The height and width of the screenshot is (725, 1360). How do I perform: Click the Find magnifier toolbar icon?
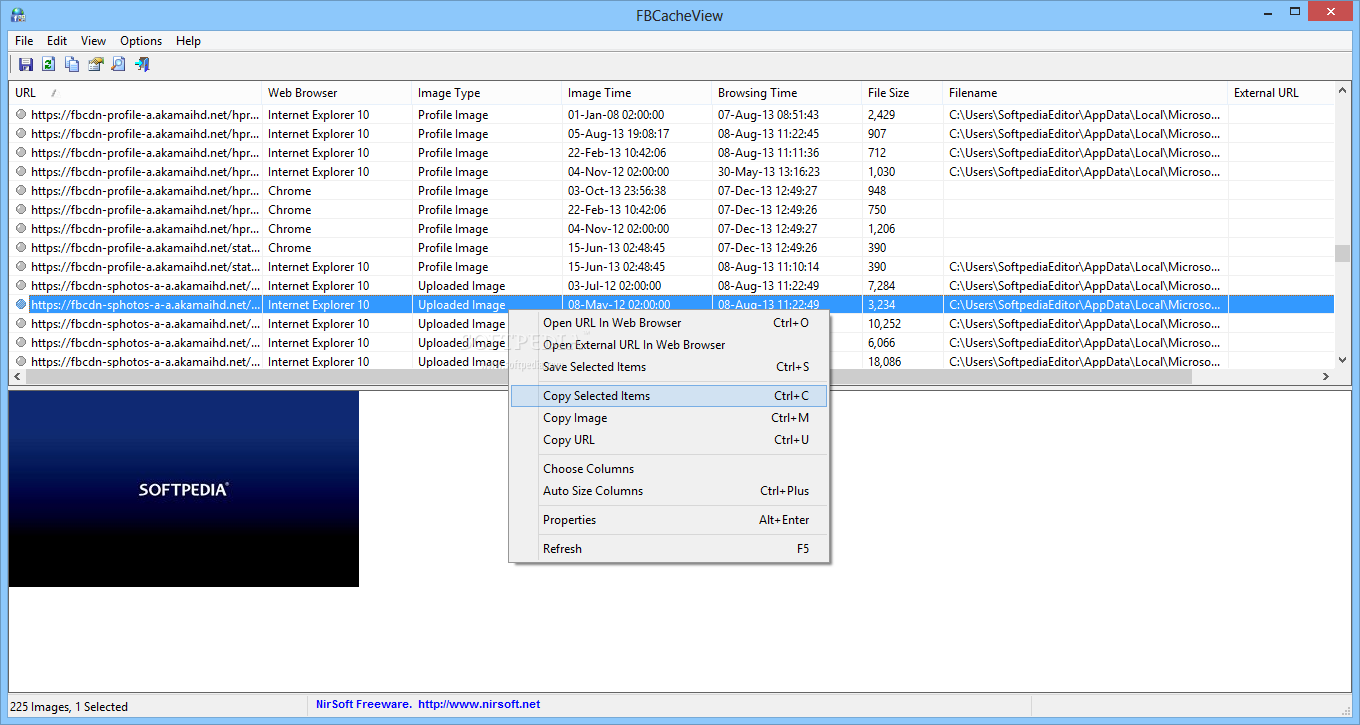118,64
